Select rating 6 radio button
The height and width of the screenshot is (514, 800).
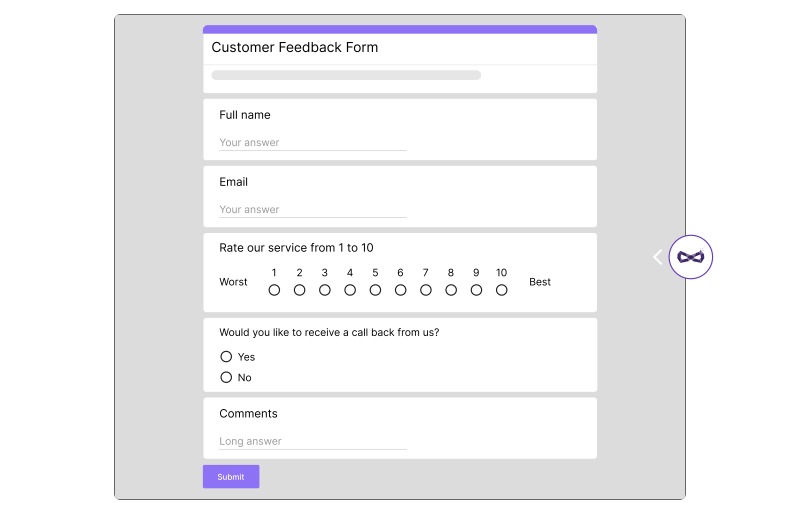401,290
